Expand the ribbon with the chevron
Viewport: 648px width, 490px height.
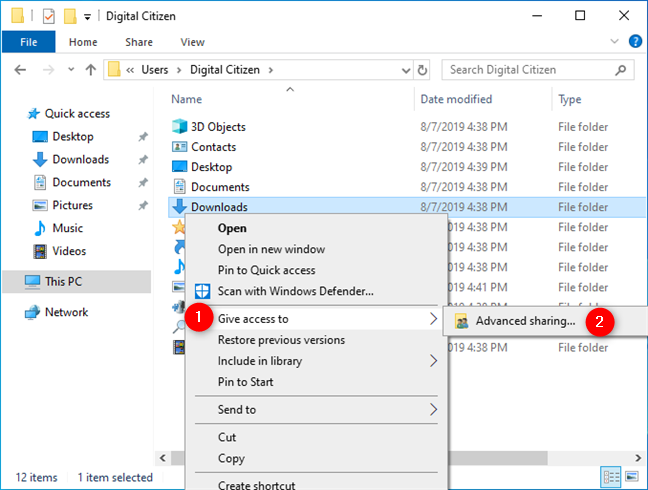pyautogui.click(x=615, y=41)
